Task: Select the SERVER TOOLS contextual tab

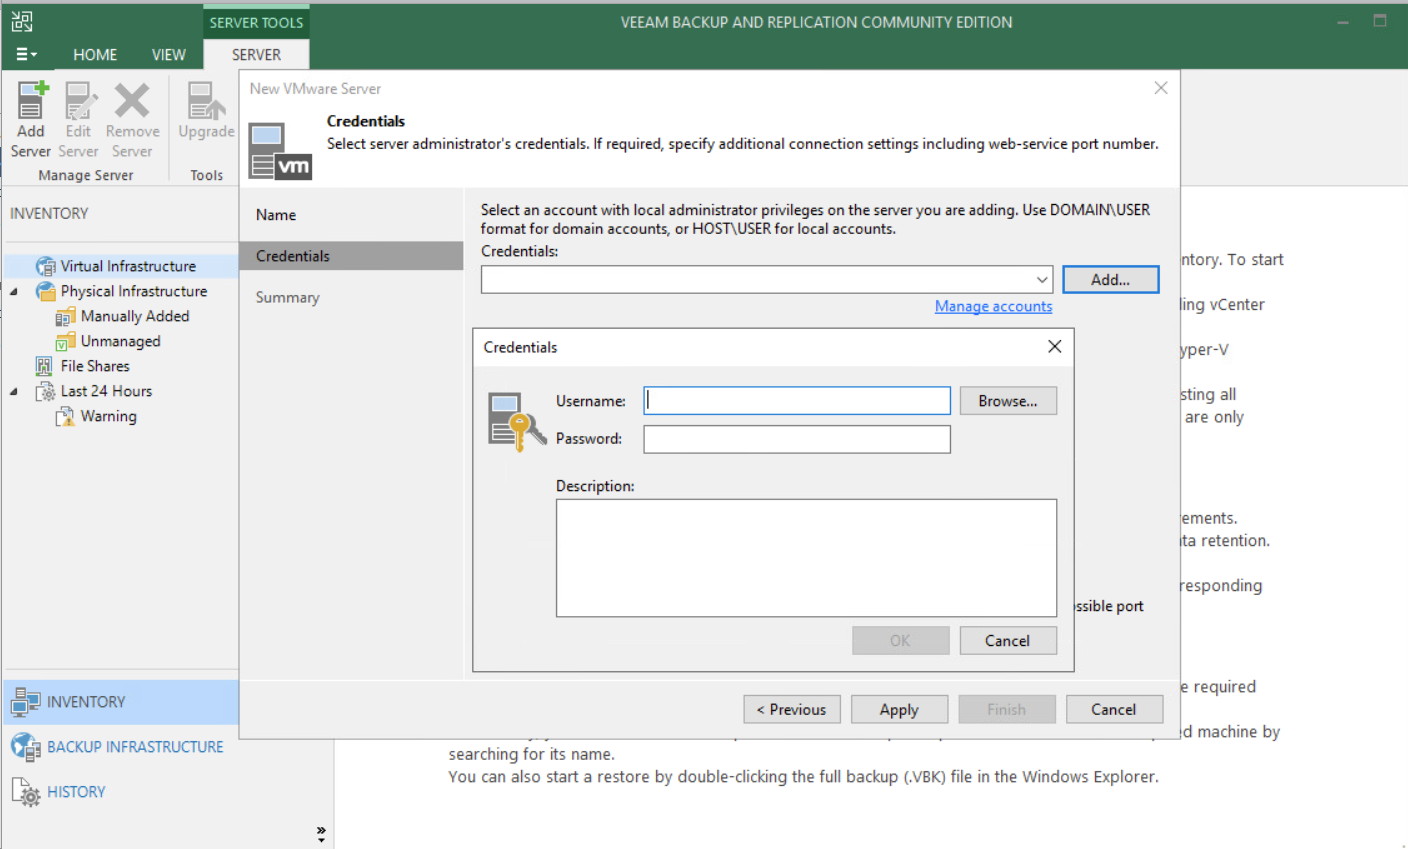Action: (256, 22)
